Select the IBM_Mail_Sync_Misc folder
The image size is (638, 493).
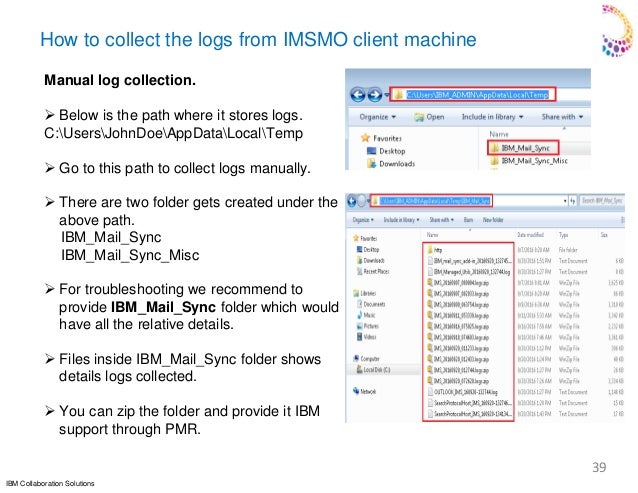pyautogui.click(x=529, y=161)
